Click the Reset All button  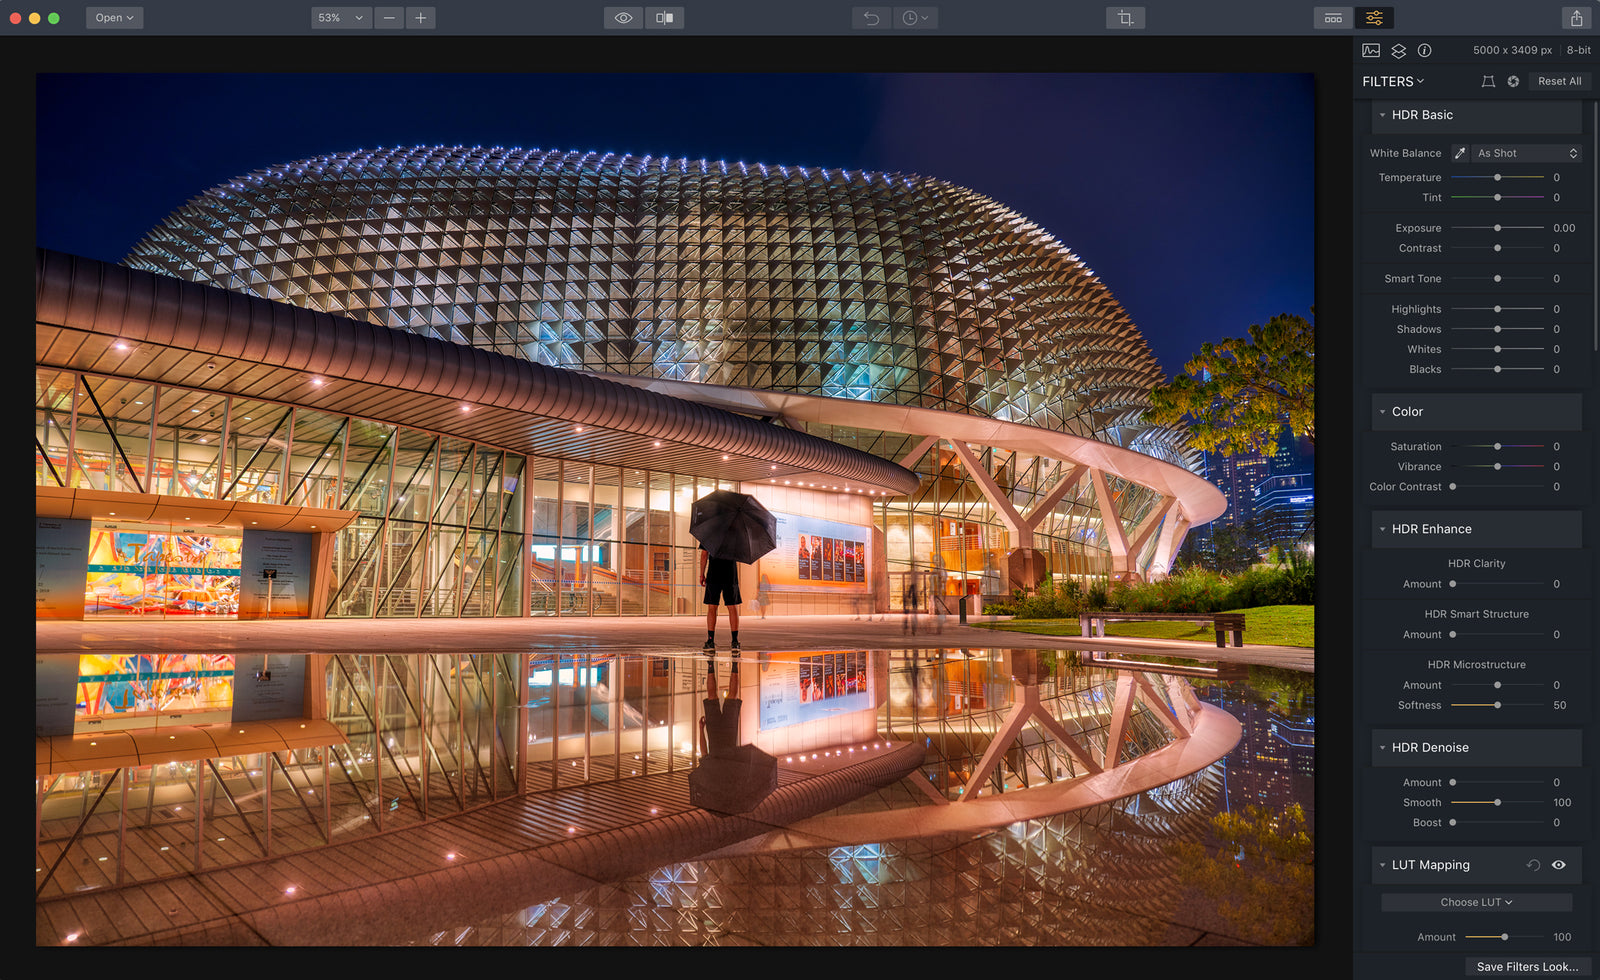pyautogui.click(x=1559, y=81)
